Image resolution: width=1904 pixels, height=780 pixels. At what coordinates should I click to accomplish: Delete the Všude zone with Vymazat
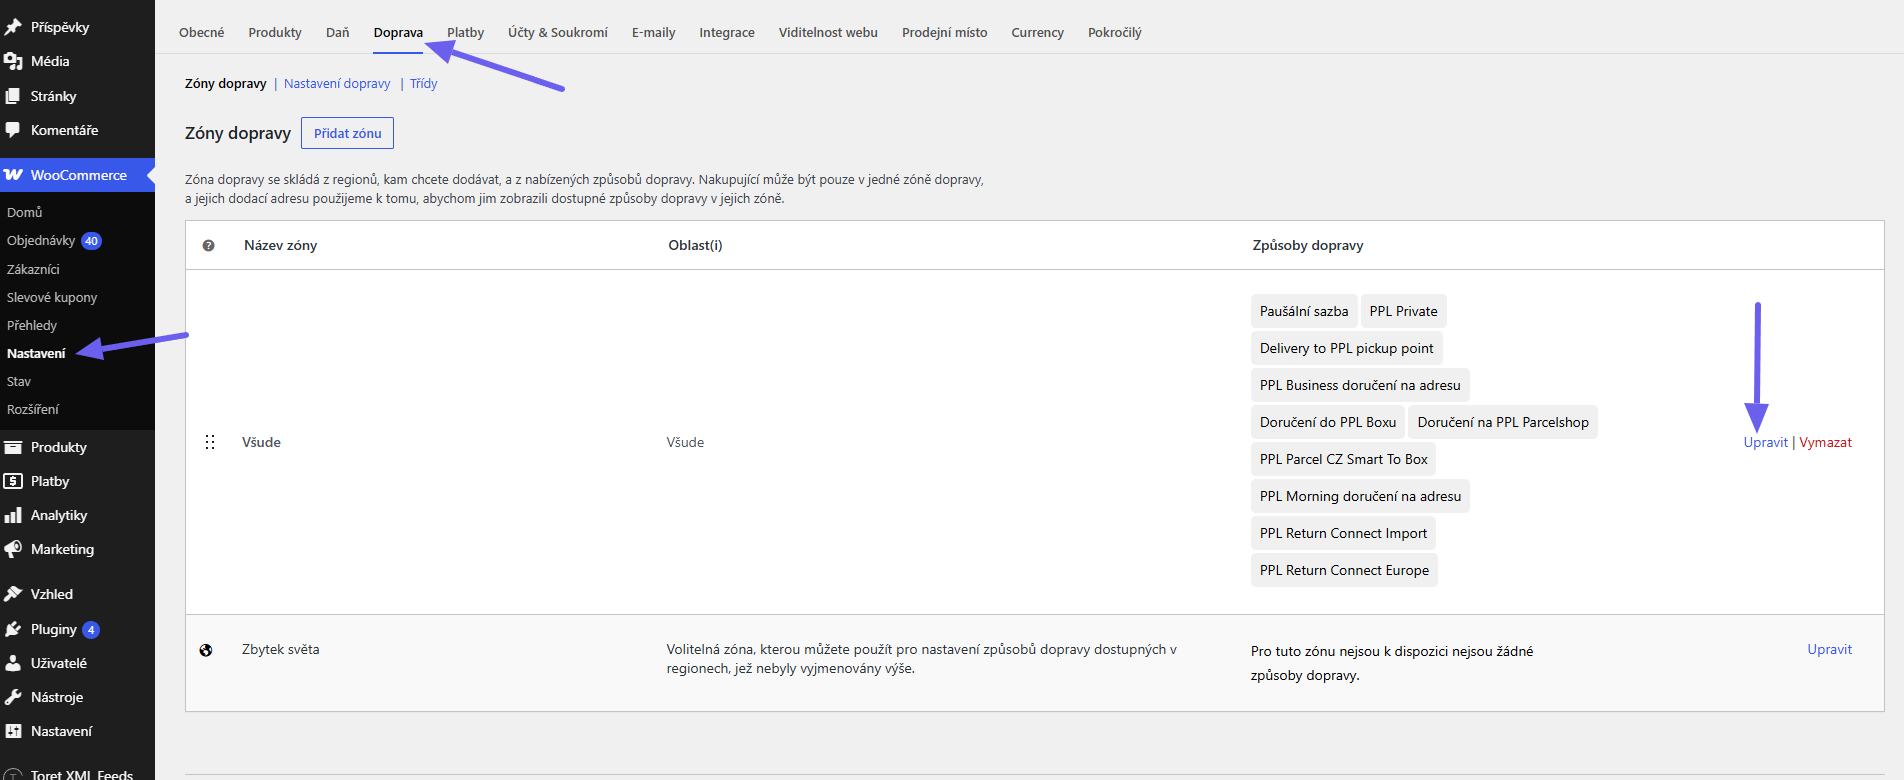(x=1826, y=442)
